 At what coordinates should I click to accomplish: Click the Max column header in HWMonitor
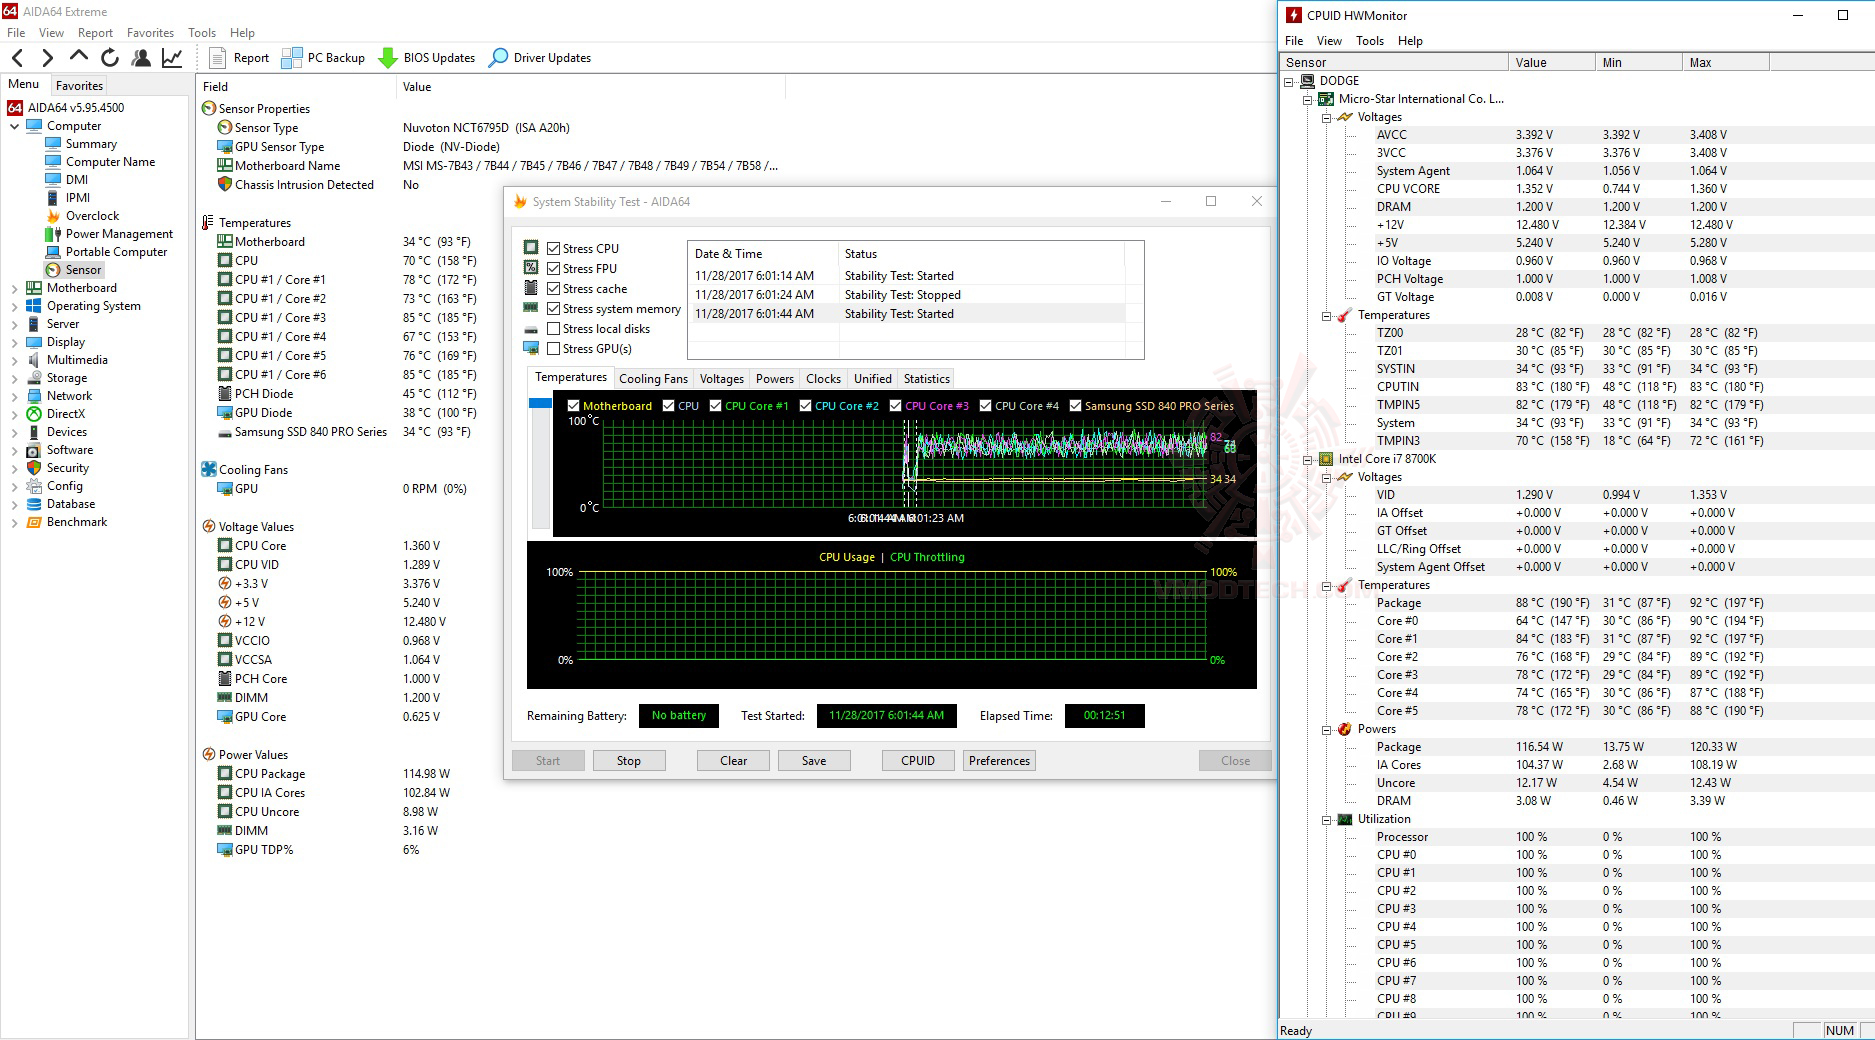[x=1725, y=62]
